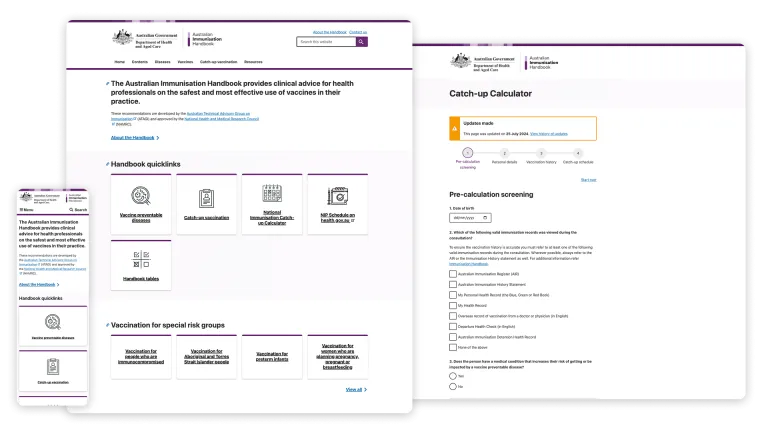The image size is (768, 432).
Task: Tick Australian Immunisation History Statement checkbox
Action: (453, 285)
